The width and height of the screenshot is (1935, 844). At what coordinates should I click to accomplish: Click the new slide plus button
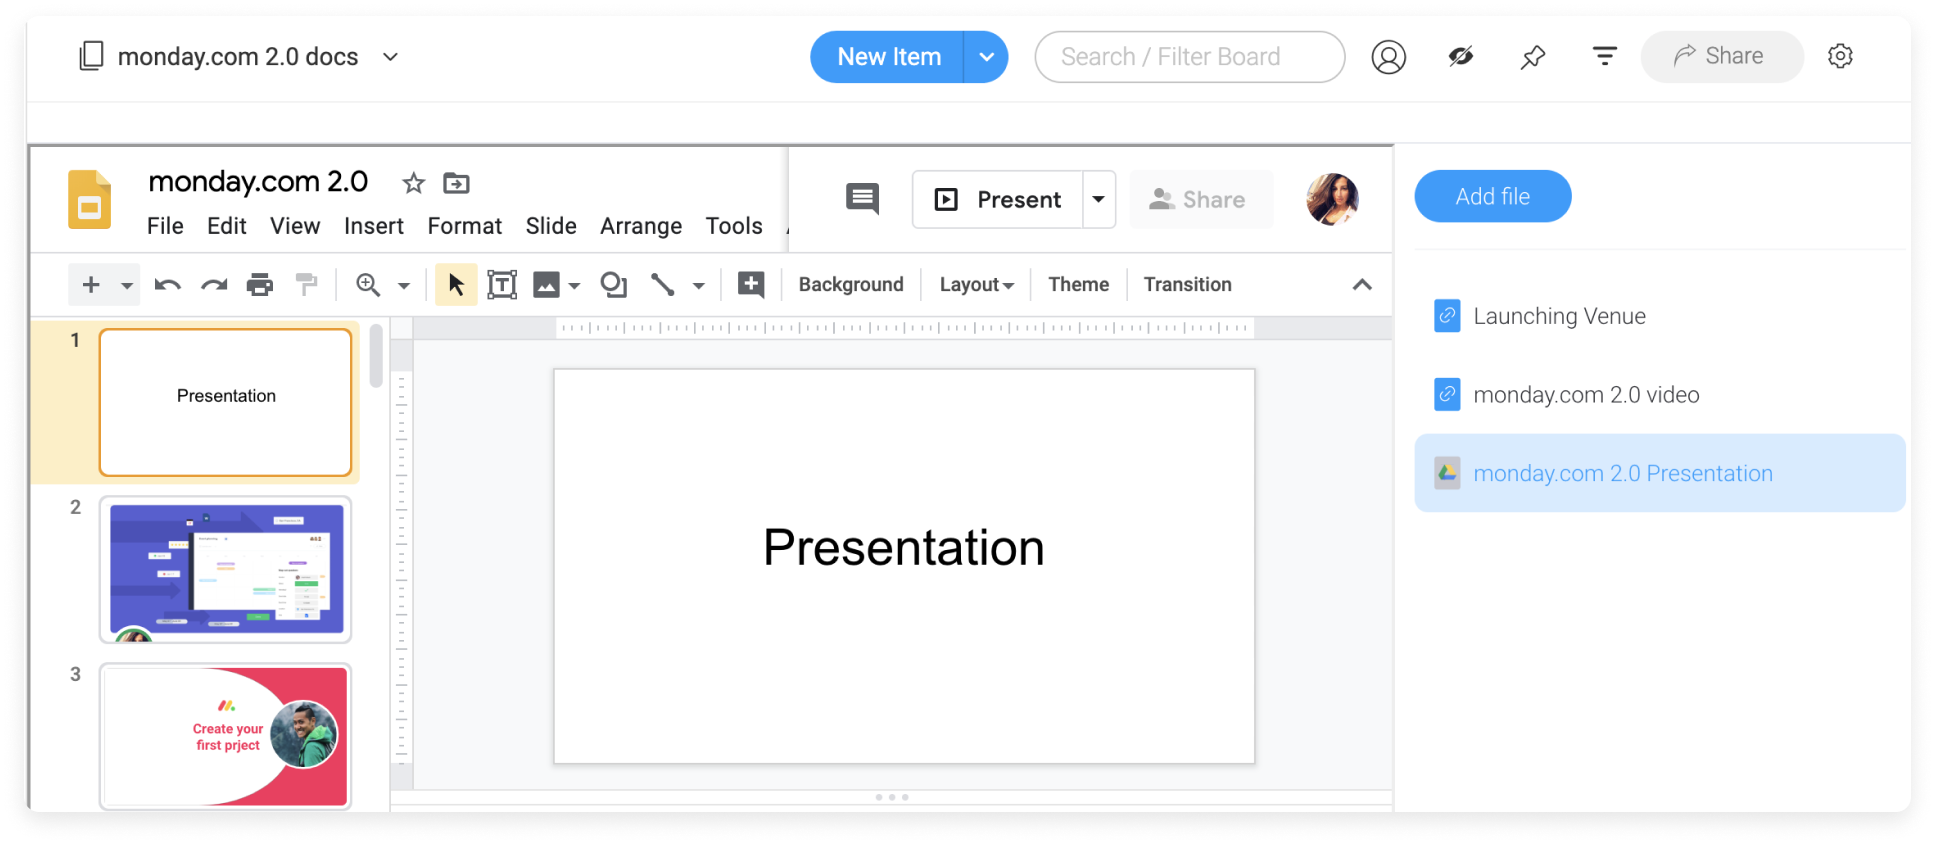91,285
